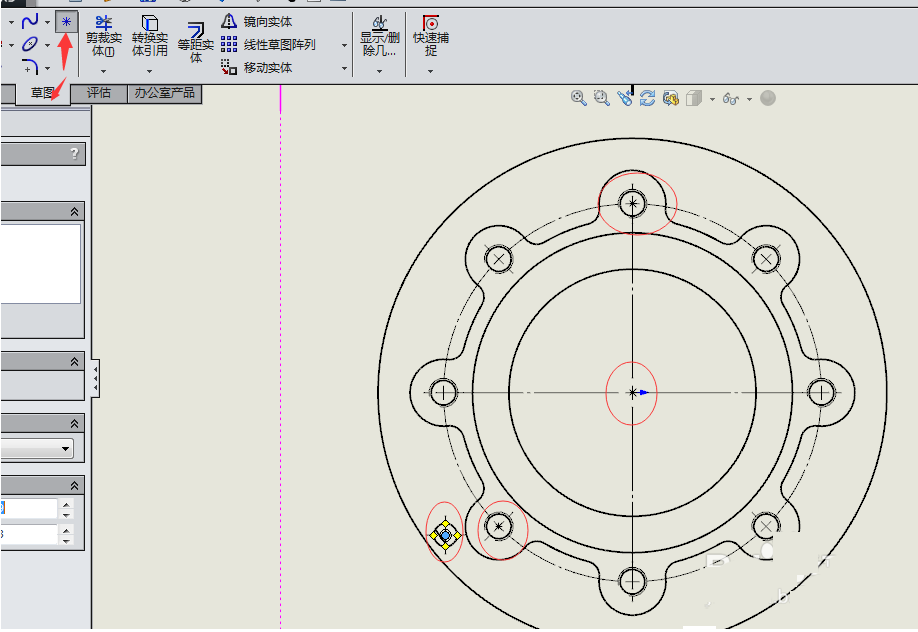Select the Ellipse tool

pos(28,44)
